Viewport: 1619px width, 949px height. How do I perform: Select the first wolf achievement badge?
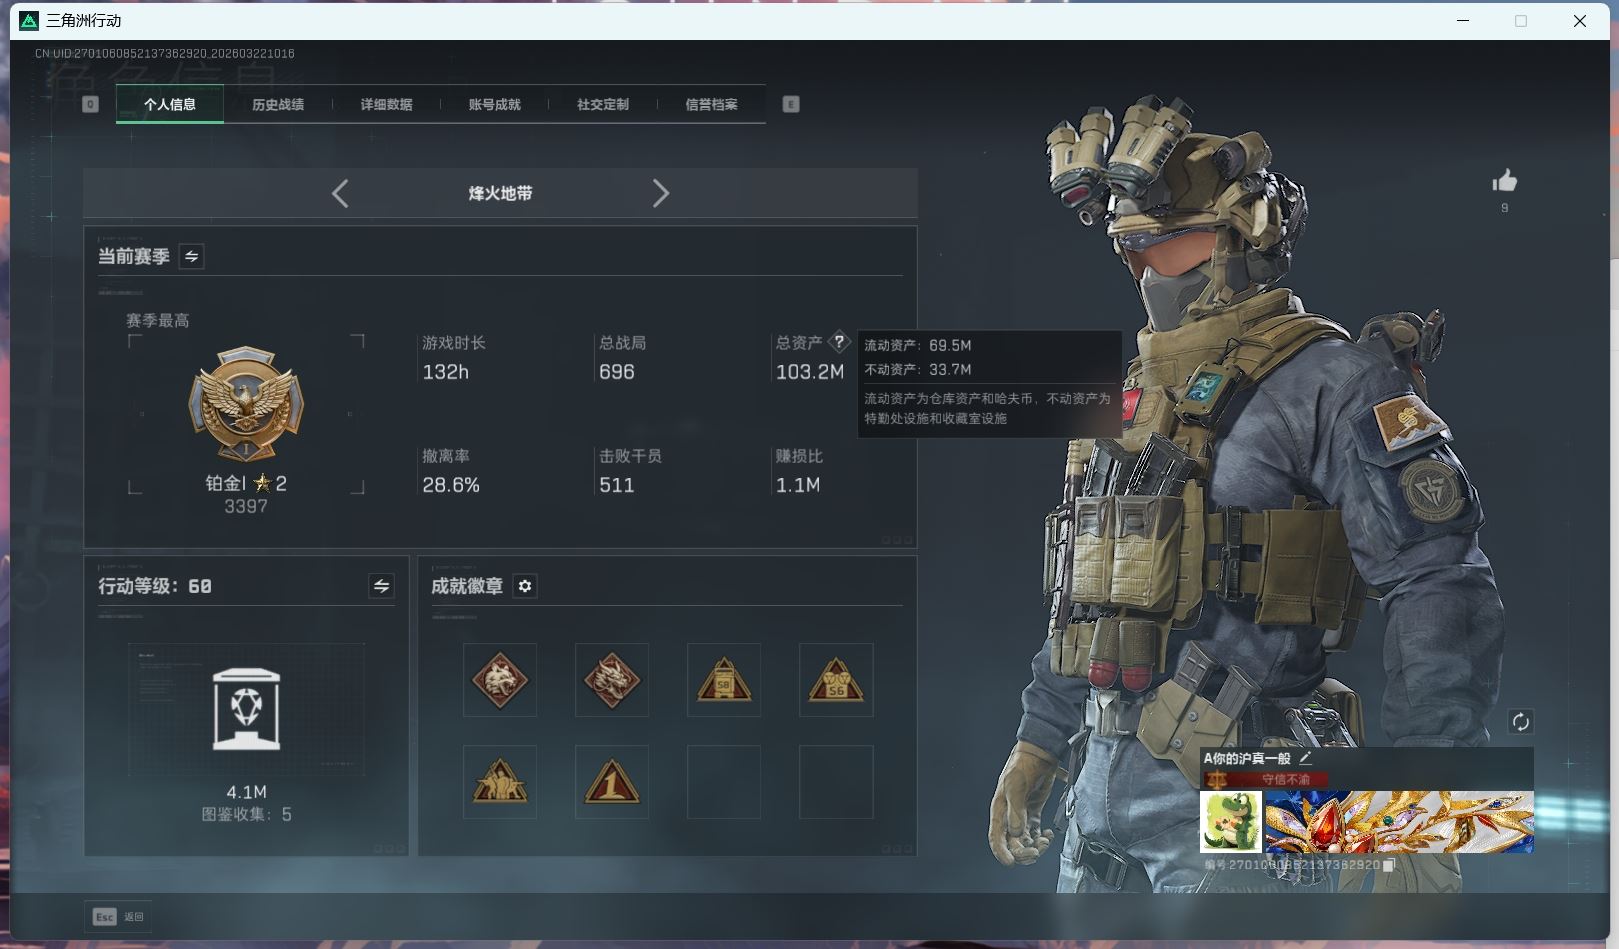pyautogui.click(x=500, y=680)
